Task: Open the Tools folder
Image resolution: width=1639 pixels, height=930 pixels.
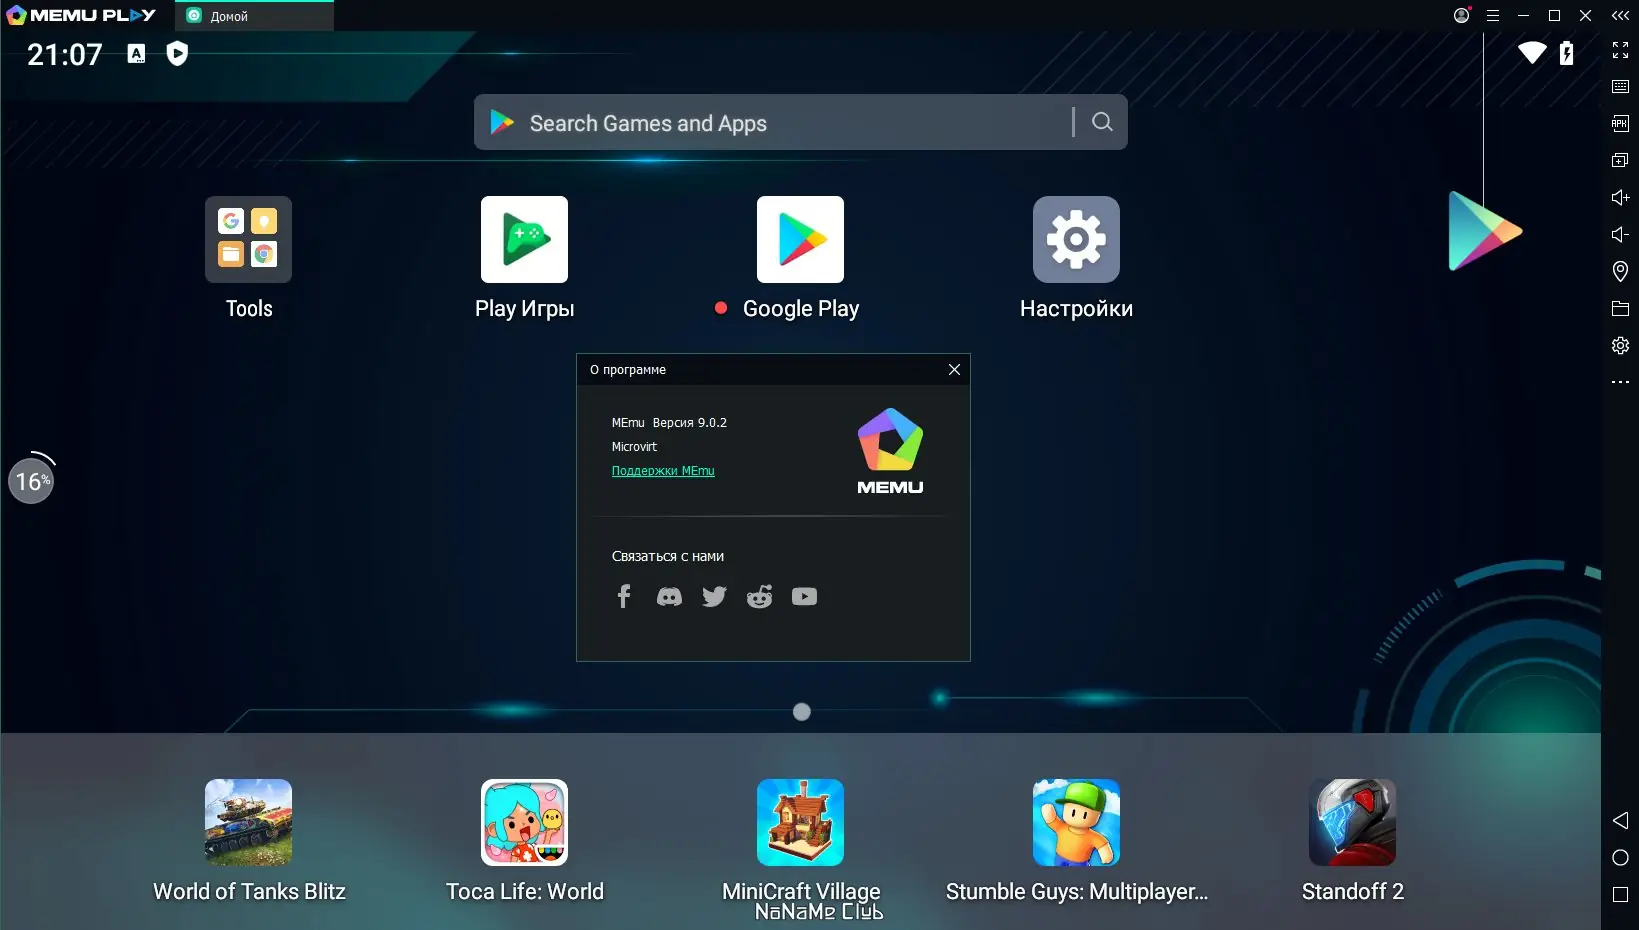Action: (x=248, y=240)
